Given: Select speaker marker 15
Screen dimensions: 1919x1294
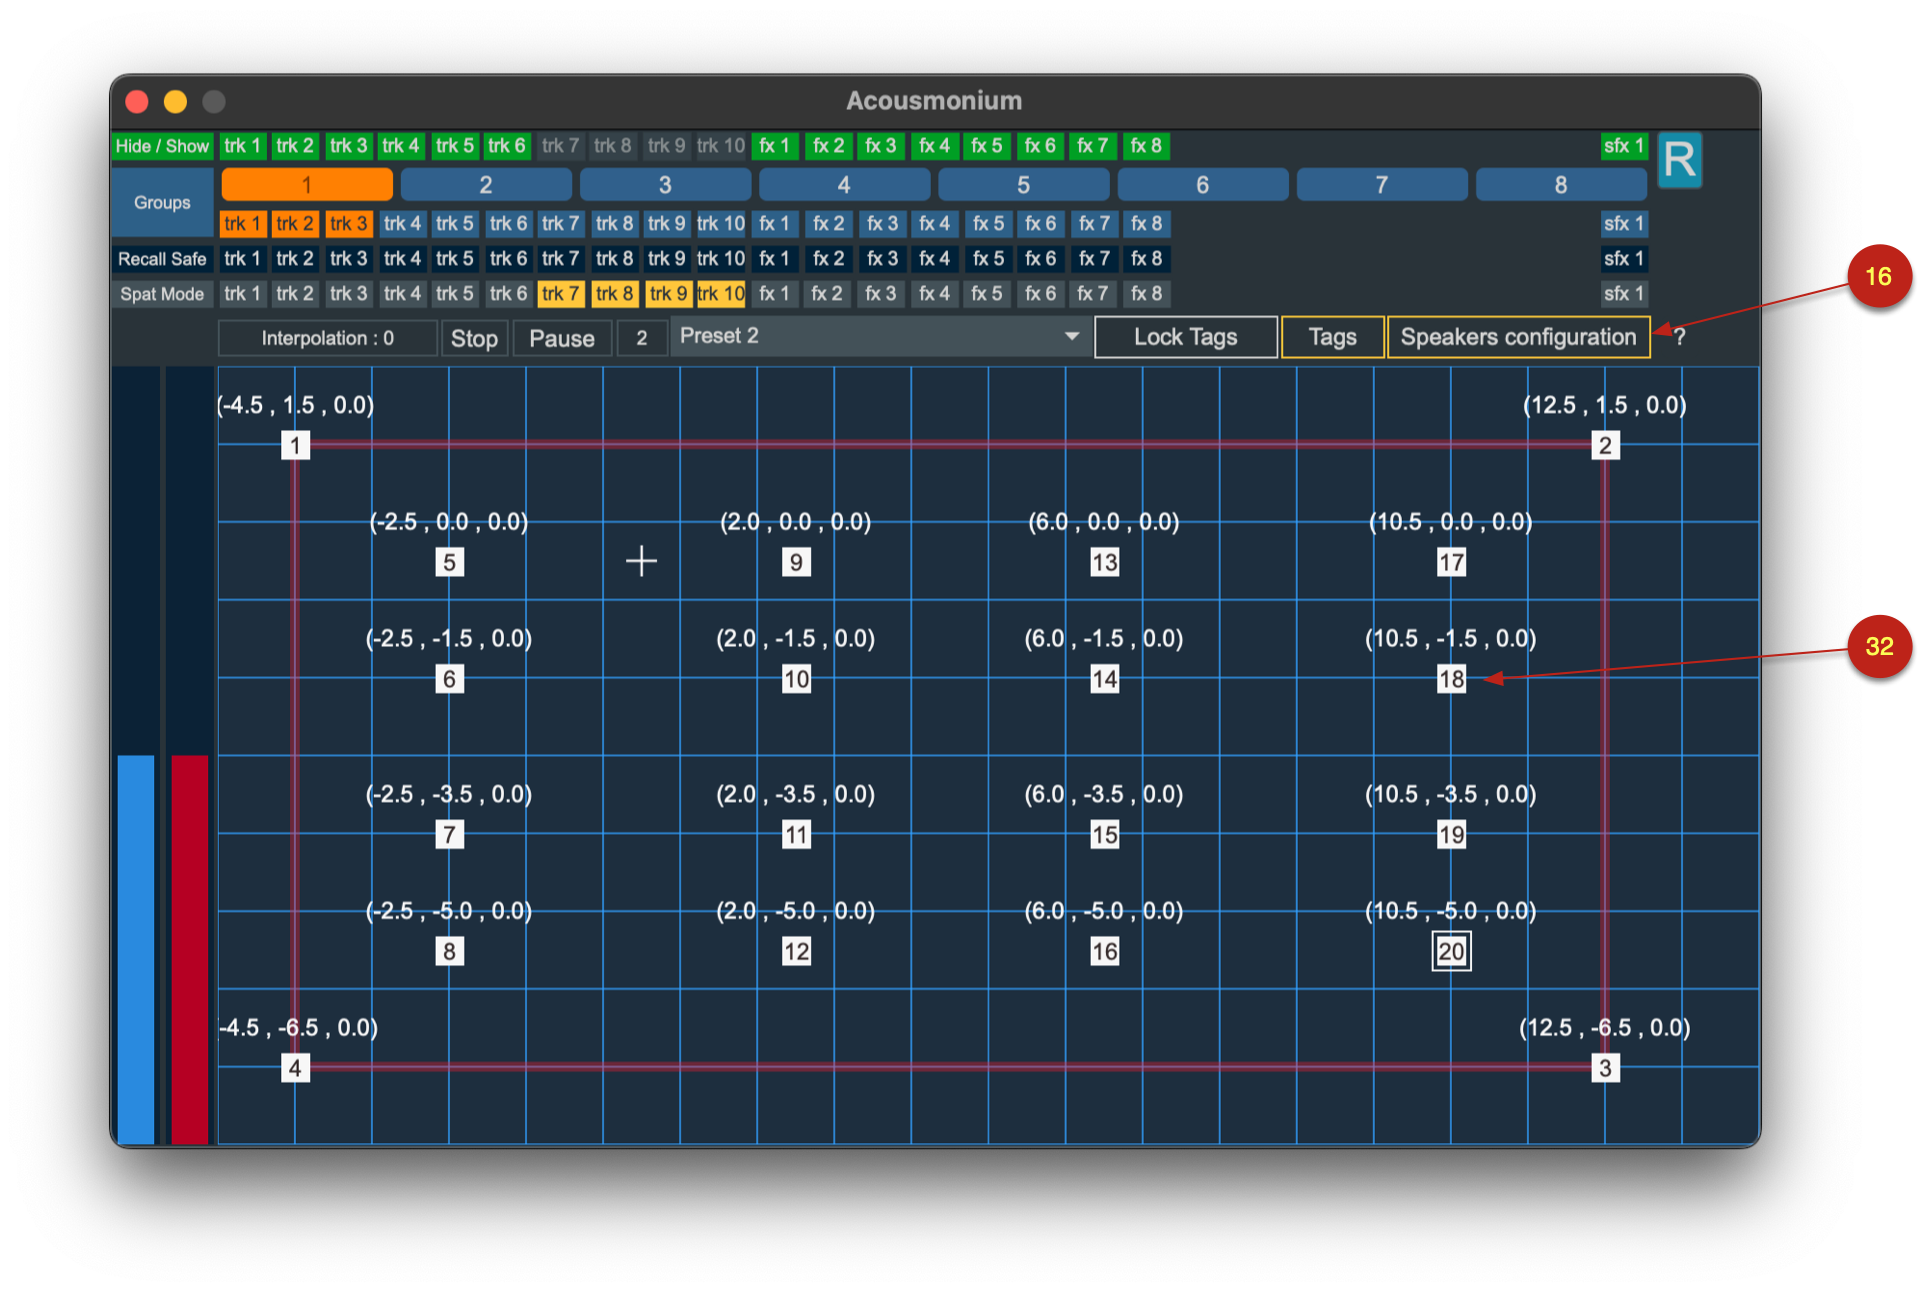Looking at the screenshot, I should pos(1104,834).
